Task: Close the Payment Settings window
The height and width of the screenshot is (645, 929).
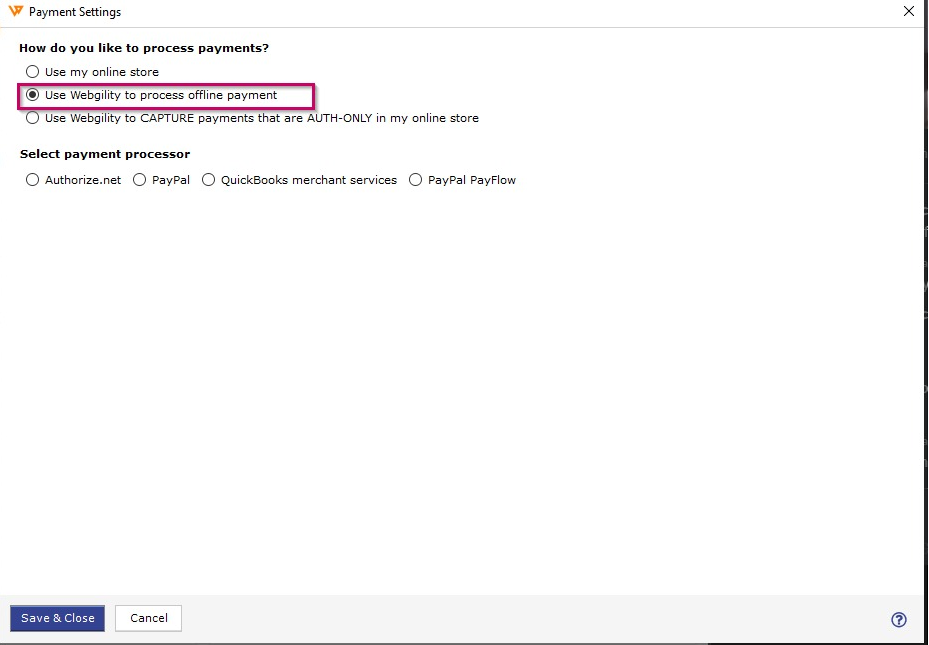Action: [x=908, y=11]
